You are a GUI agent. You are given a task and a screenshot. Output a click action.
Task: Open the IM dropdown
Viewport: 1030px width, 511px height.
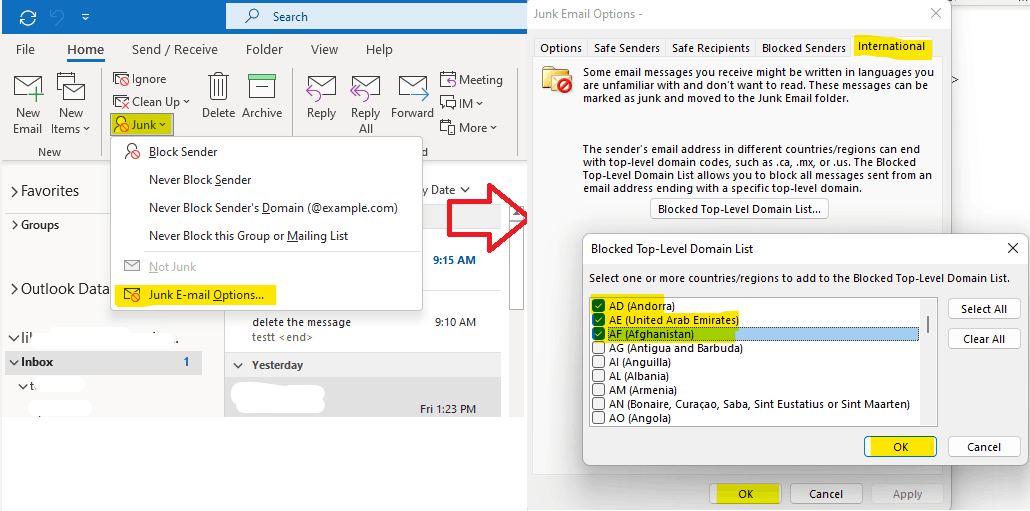pyautogui.click(x=462, y=104)
